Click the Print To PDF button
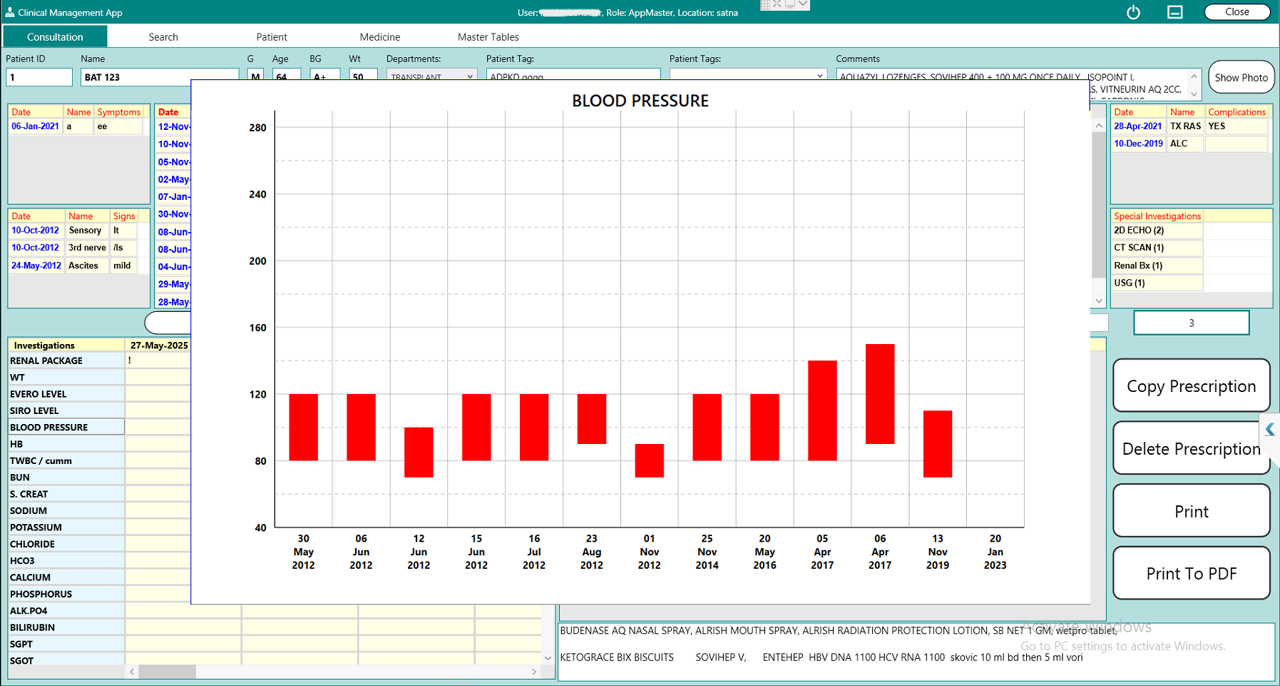1280x686 pixels. [1191, 573]
